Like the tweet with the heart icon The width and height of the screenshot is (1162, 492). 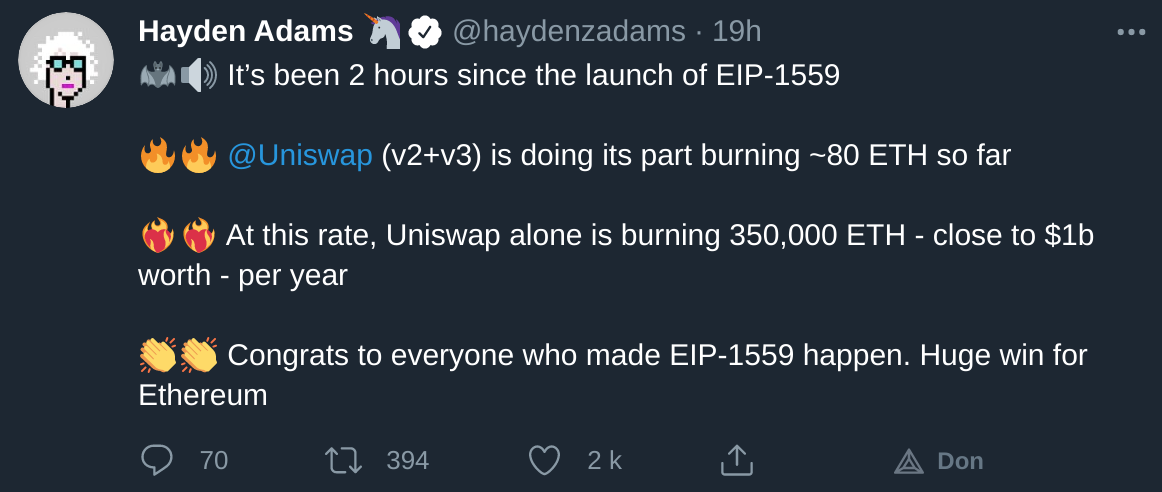(544, 460)
